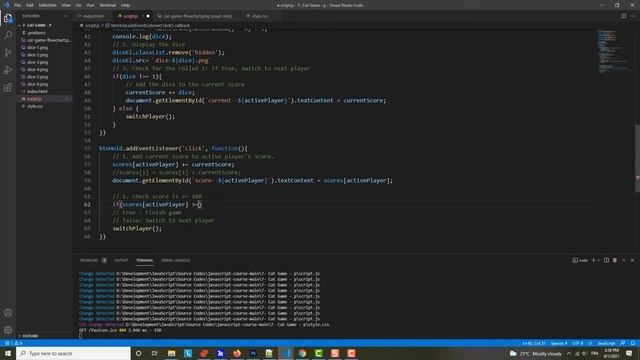640x360 pixels.
Task: Select the TERMINAL panel tab
Action: [144, 260]
